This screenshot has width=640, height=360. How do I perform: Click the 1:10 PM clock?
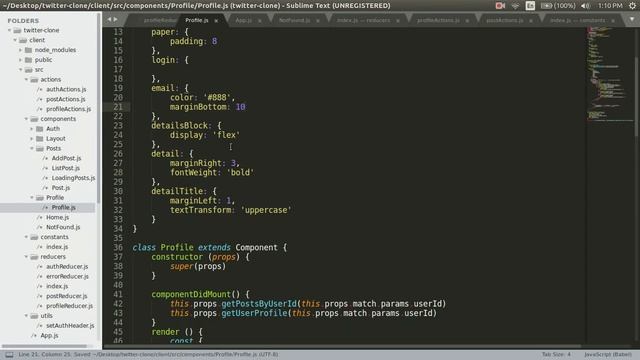point(610,6)
